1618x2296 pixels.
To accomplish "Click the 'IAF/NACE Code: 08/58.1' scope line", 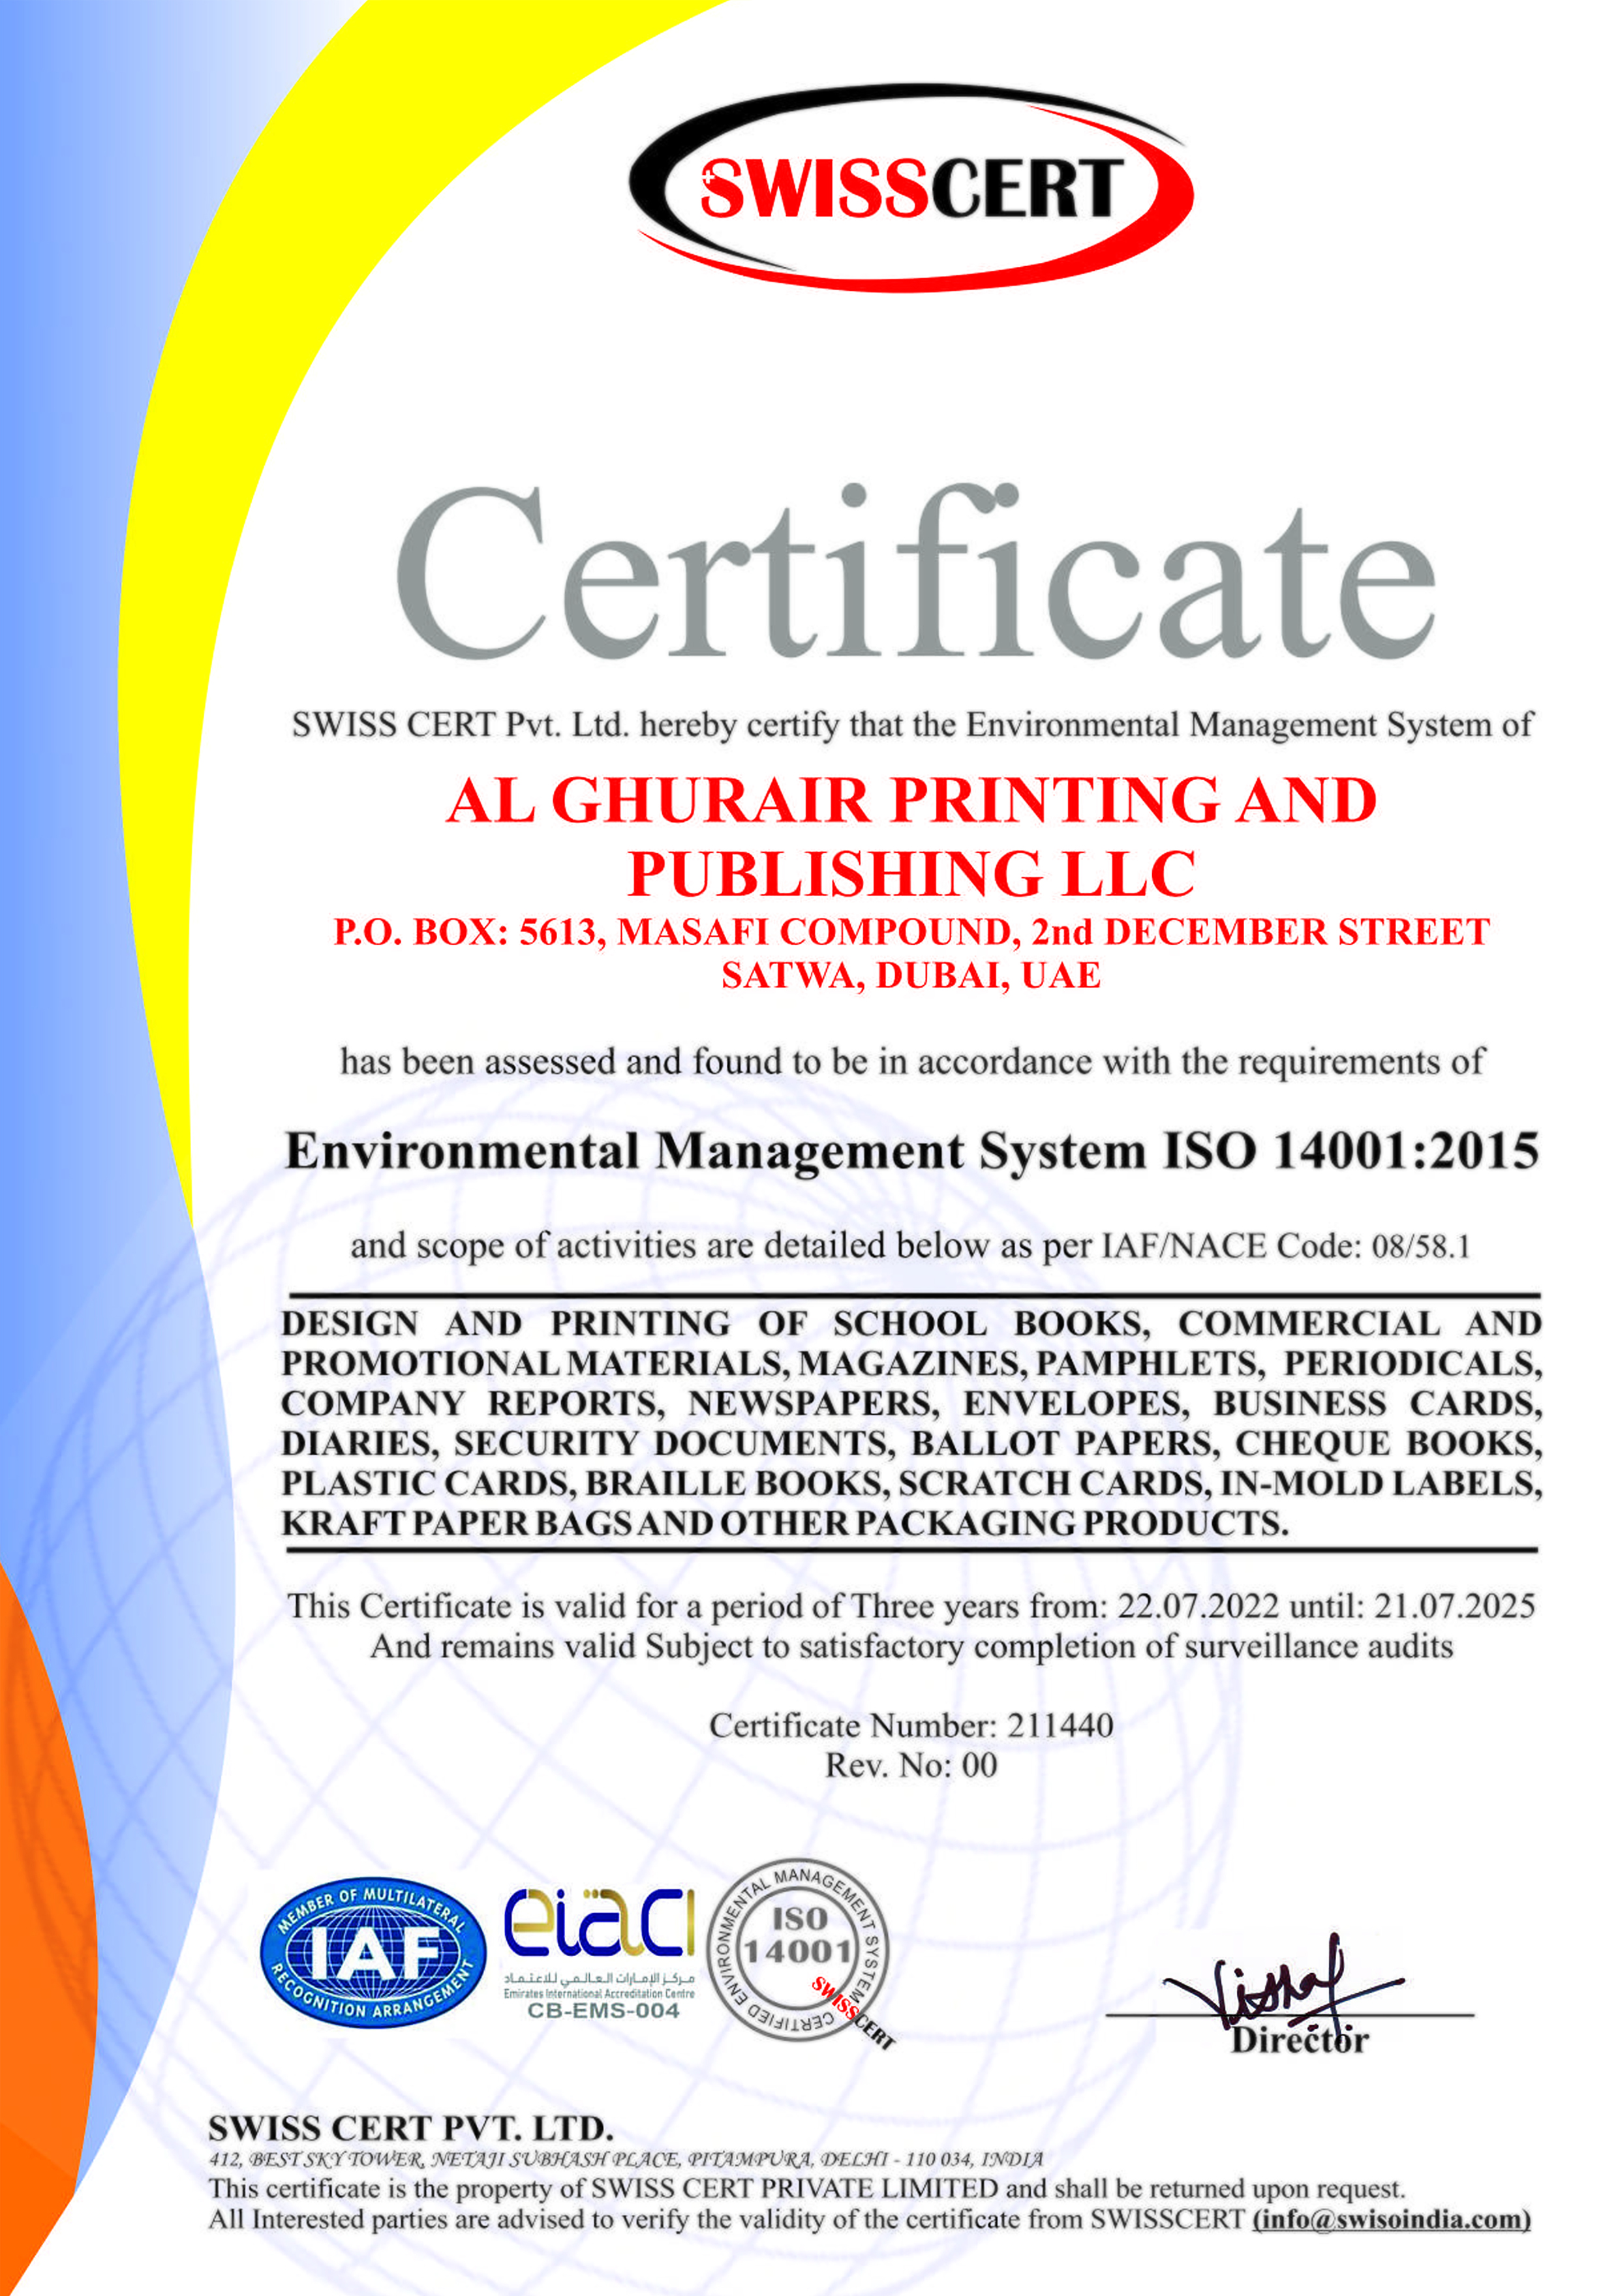I will click(x=911, y=1246).
